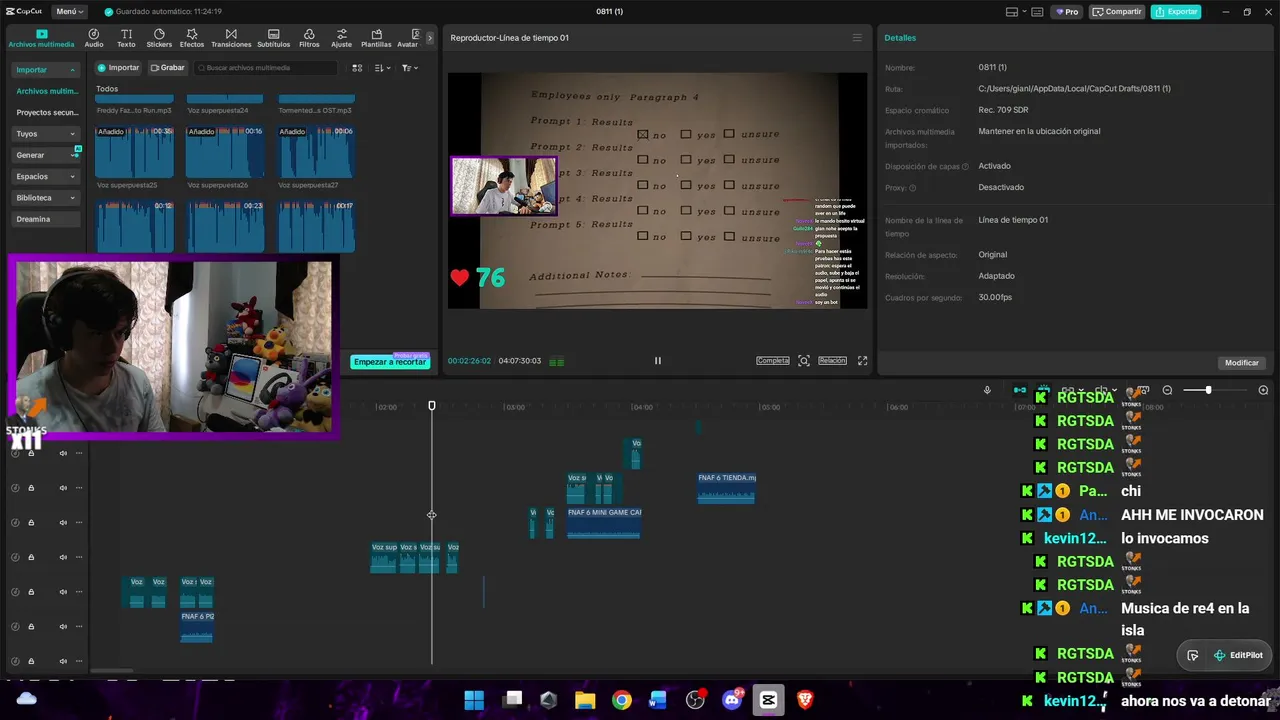Image resolution: width=1280 pixels, height=720 pixels.
Task: Zoom in the timeline with plus icon
Action: pos(1263,390)
